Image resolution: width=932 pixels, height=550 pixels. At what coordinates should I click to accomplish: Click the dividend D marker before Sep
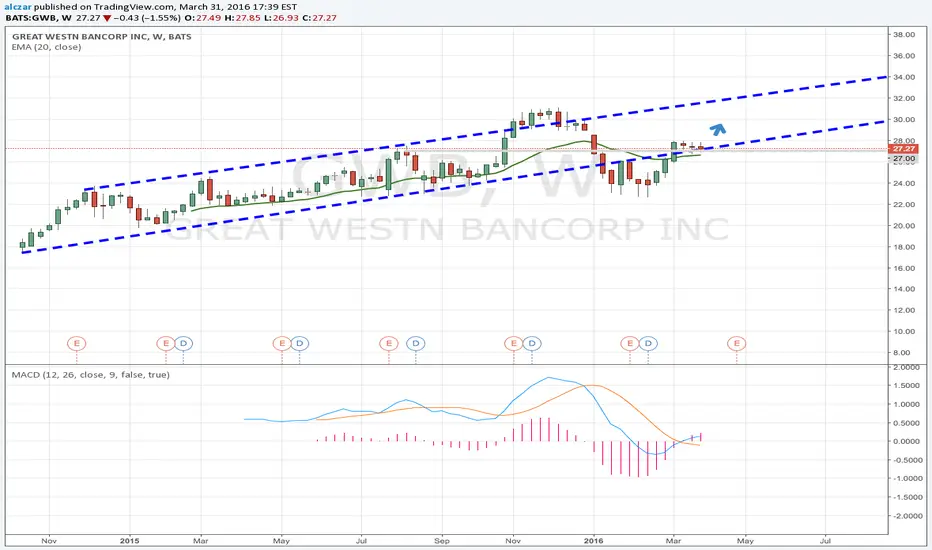click(x=415, y=343)
